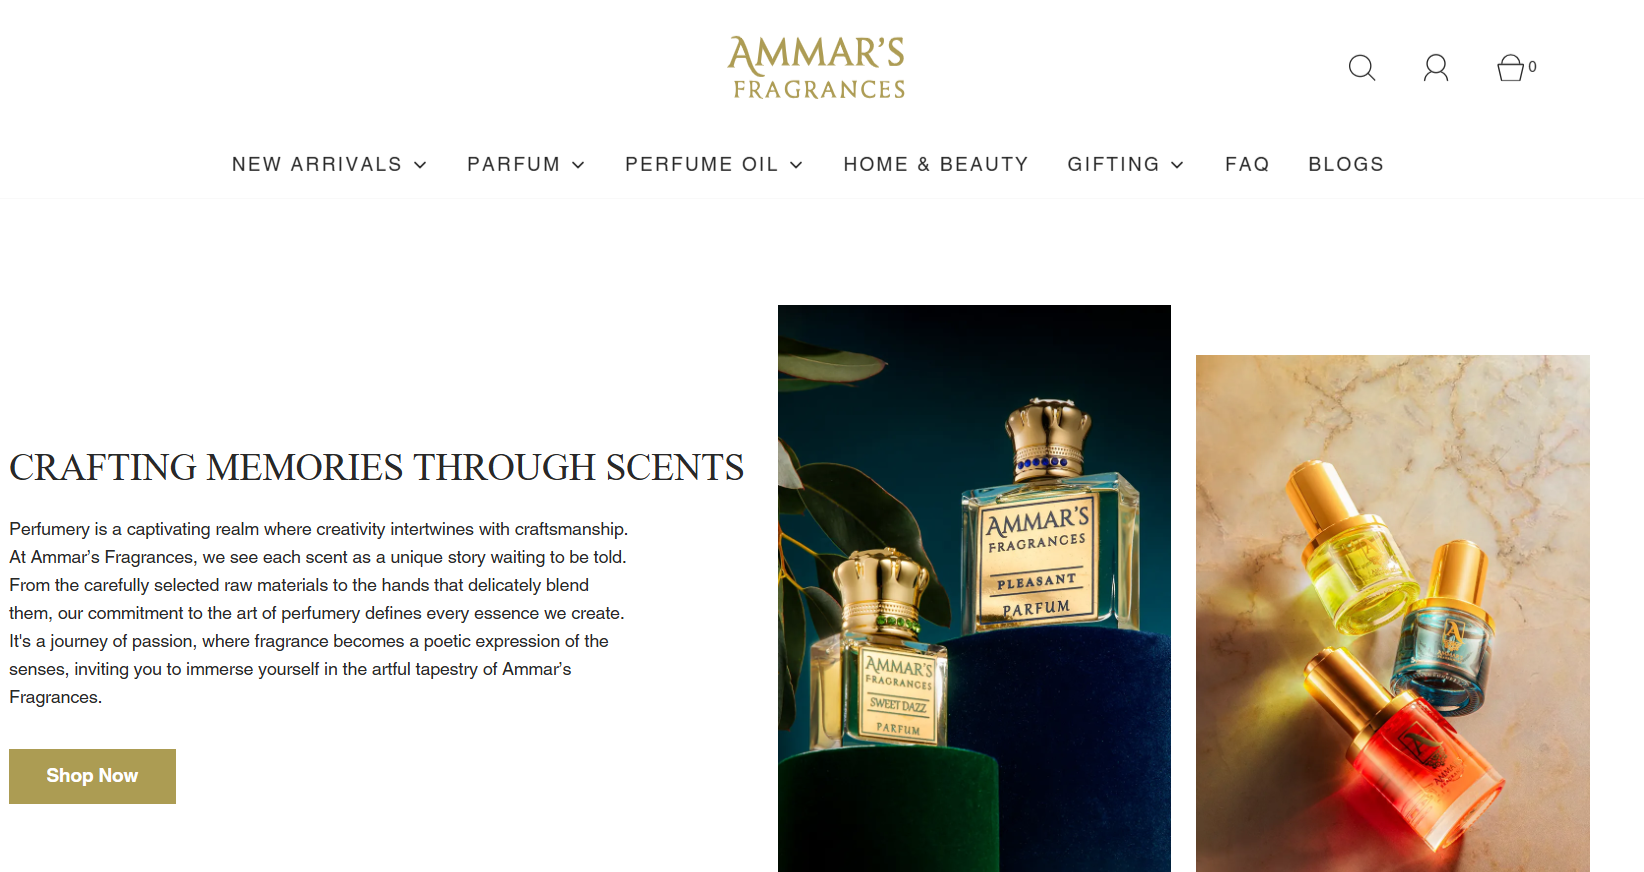Viewport: 1644px width, 872px height.
Task: Click the cart item count badge
Action: click(1532, 67)
